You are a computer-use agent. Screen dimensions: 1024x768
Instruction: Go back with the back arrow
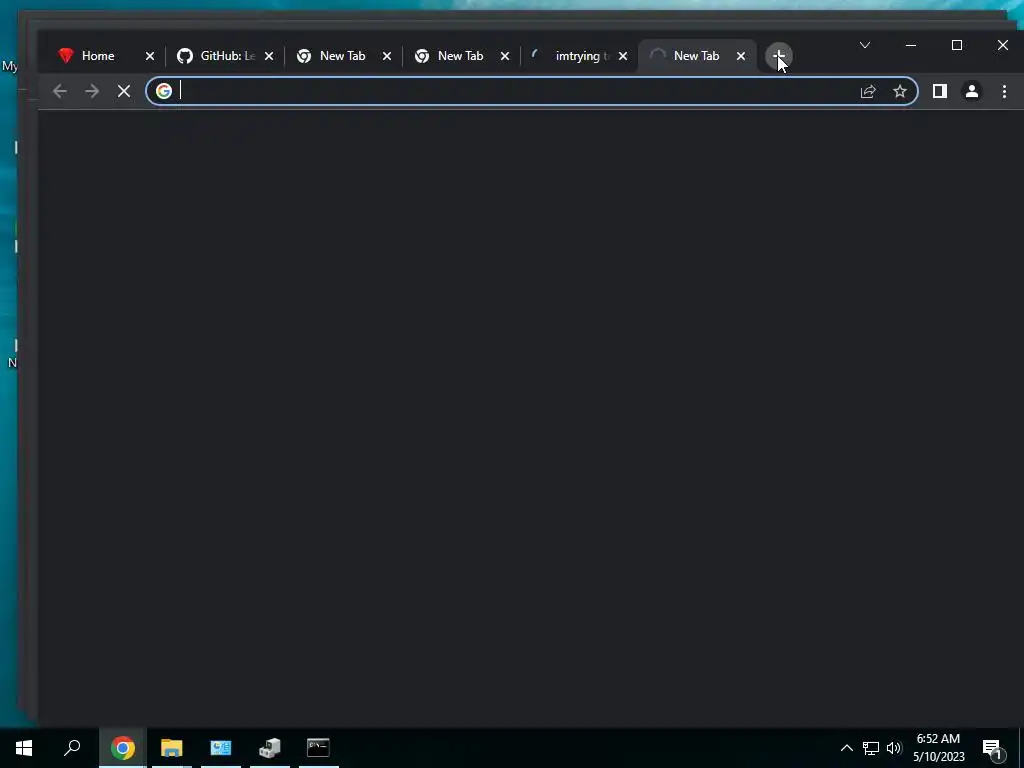[x=59, y=91]
